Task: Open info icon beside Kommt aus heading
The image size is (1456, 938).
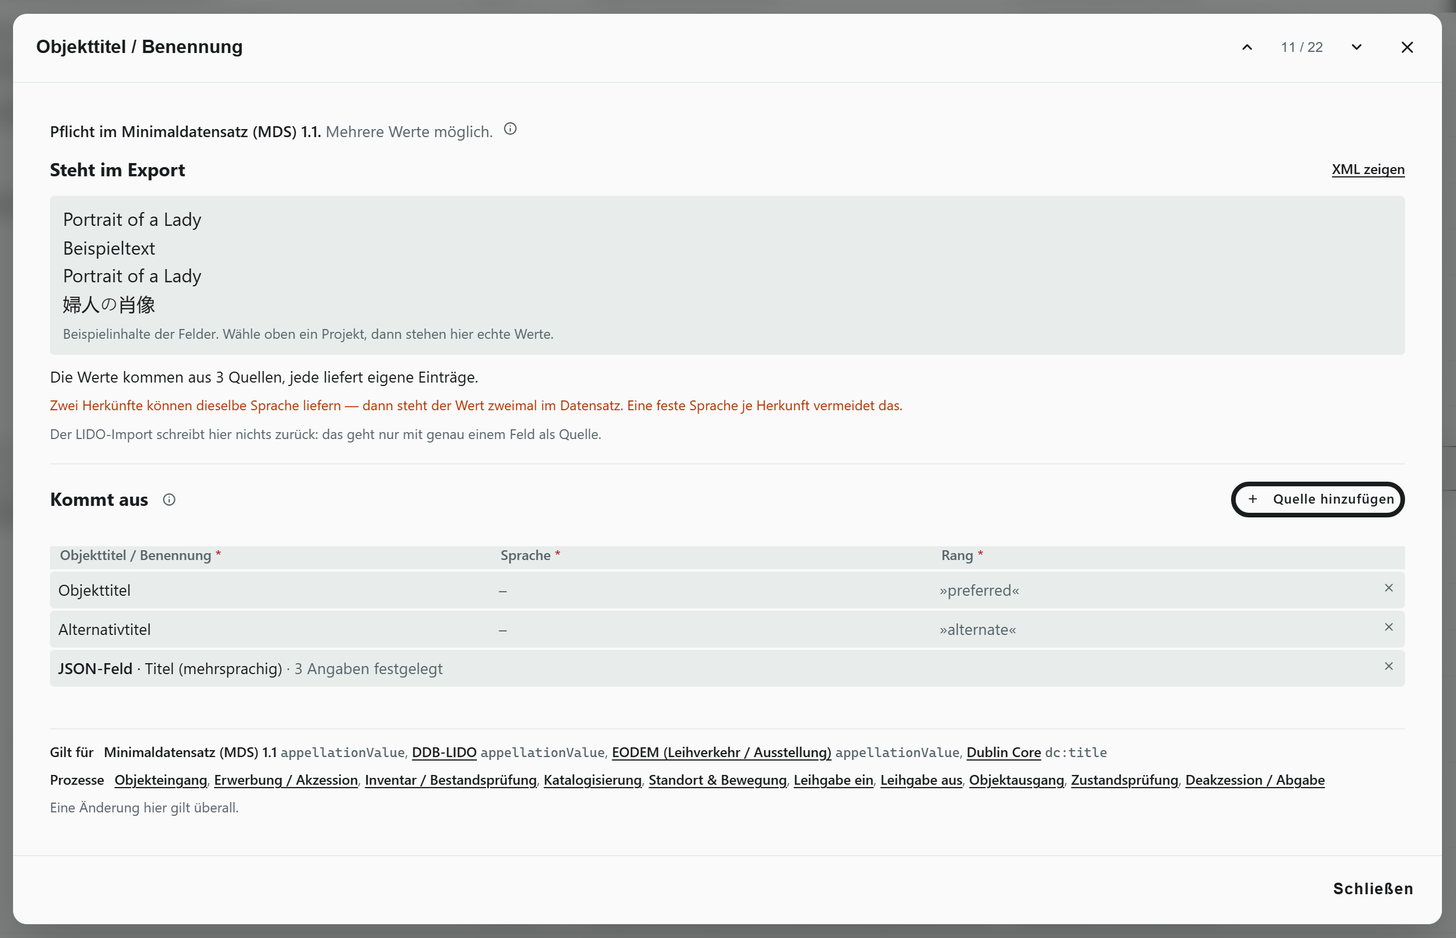Action: coord(169,500)
